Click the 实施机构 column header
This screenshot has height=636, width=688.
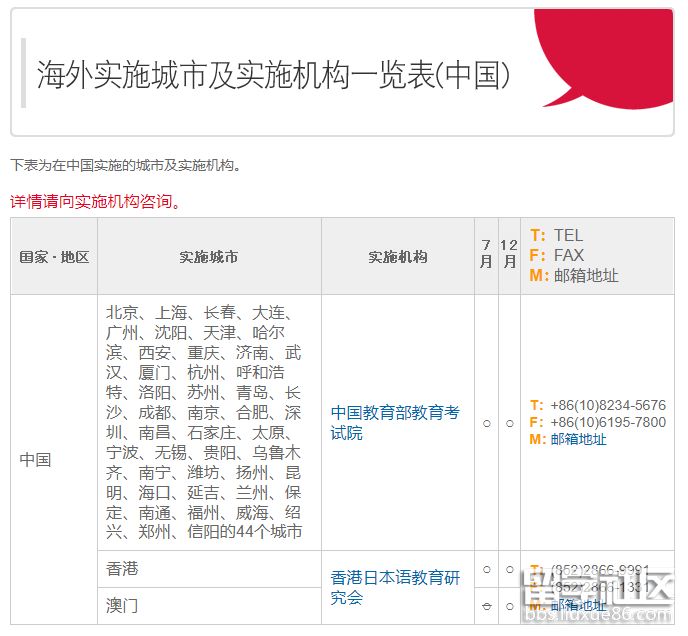tap(398, 257)
